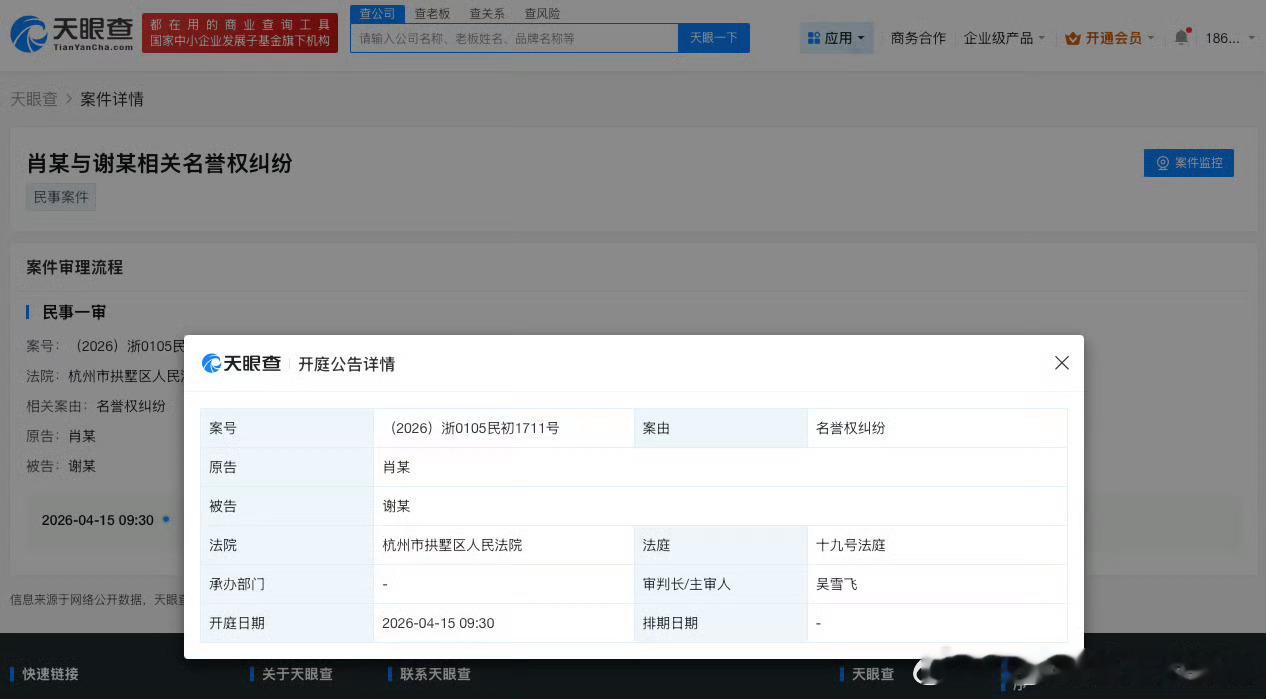The height and width of the screenshot is (699, 1266).
Task: Click the crown icon beside 开通会员
Action: click(x=1074, y=37)
